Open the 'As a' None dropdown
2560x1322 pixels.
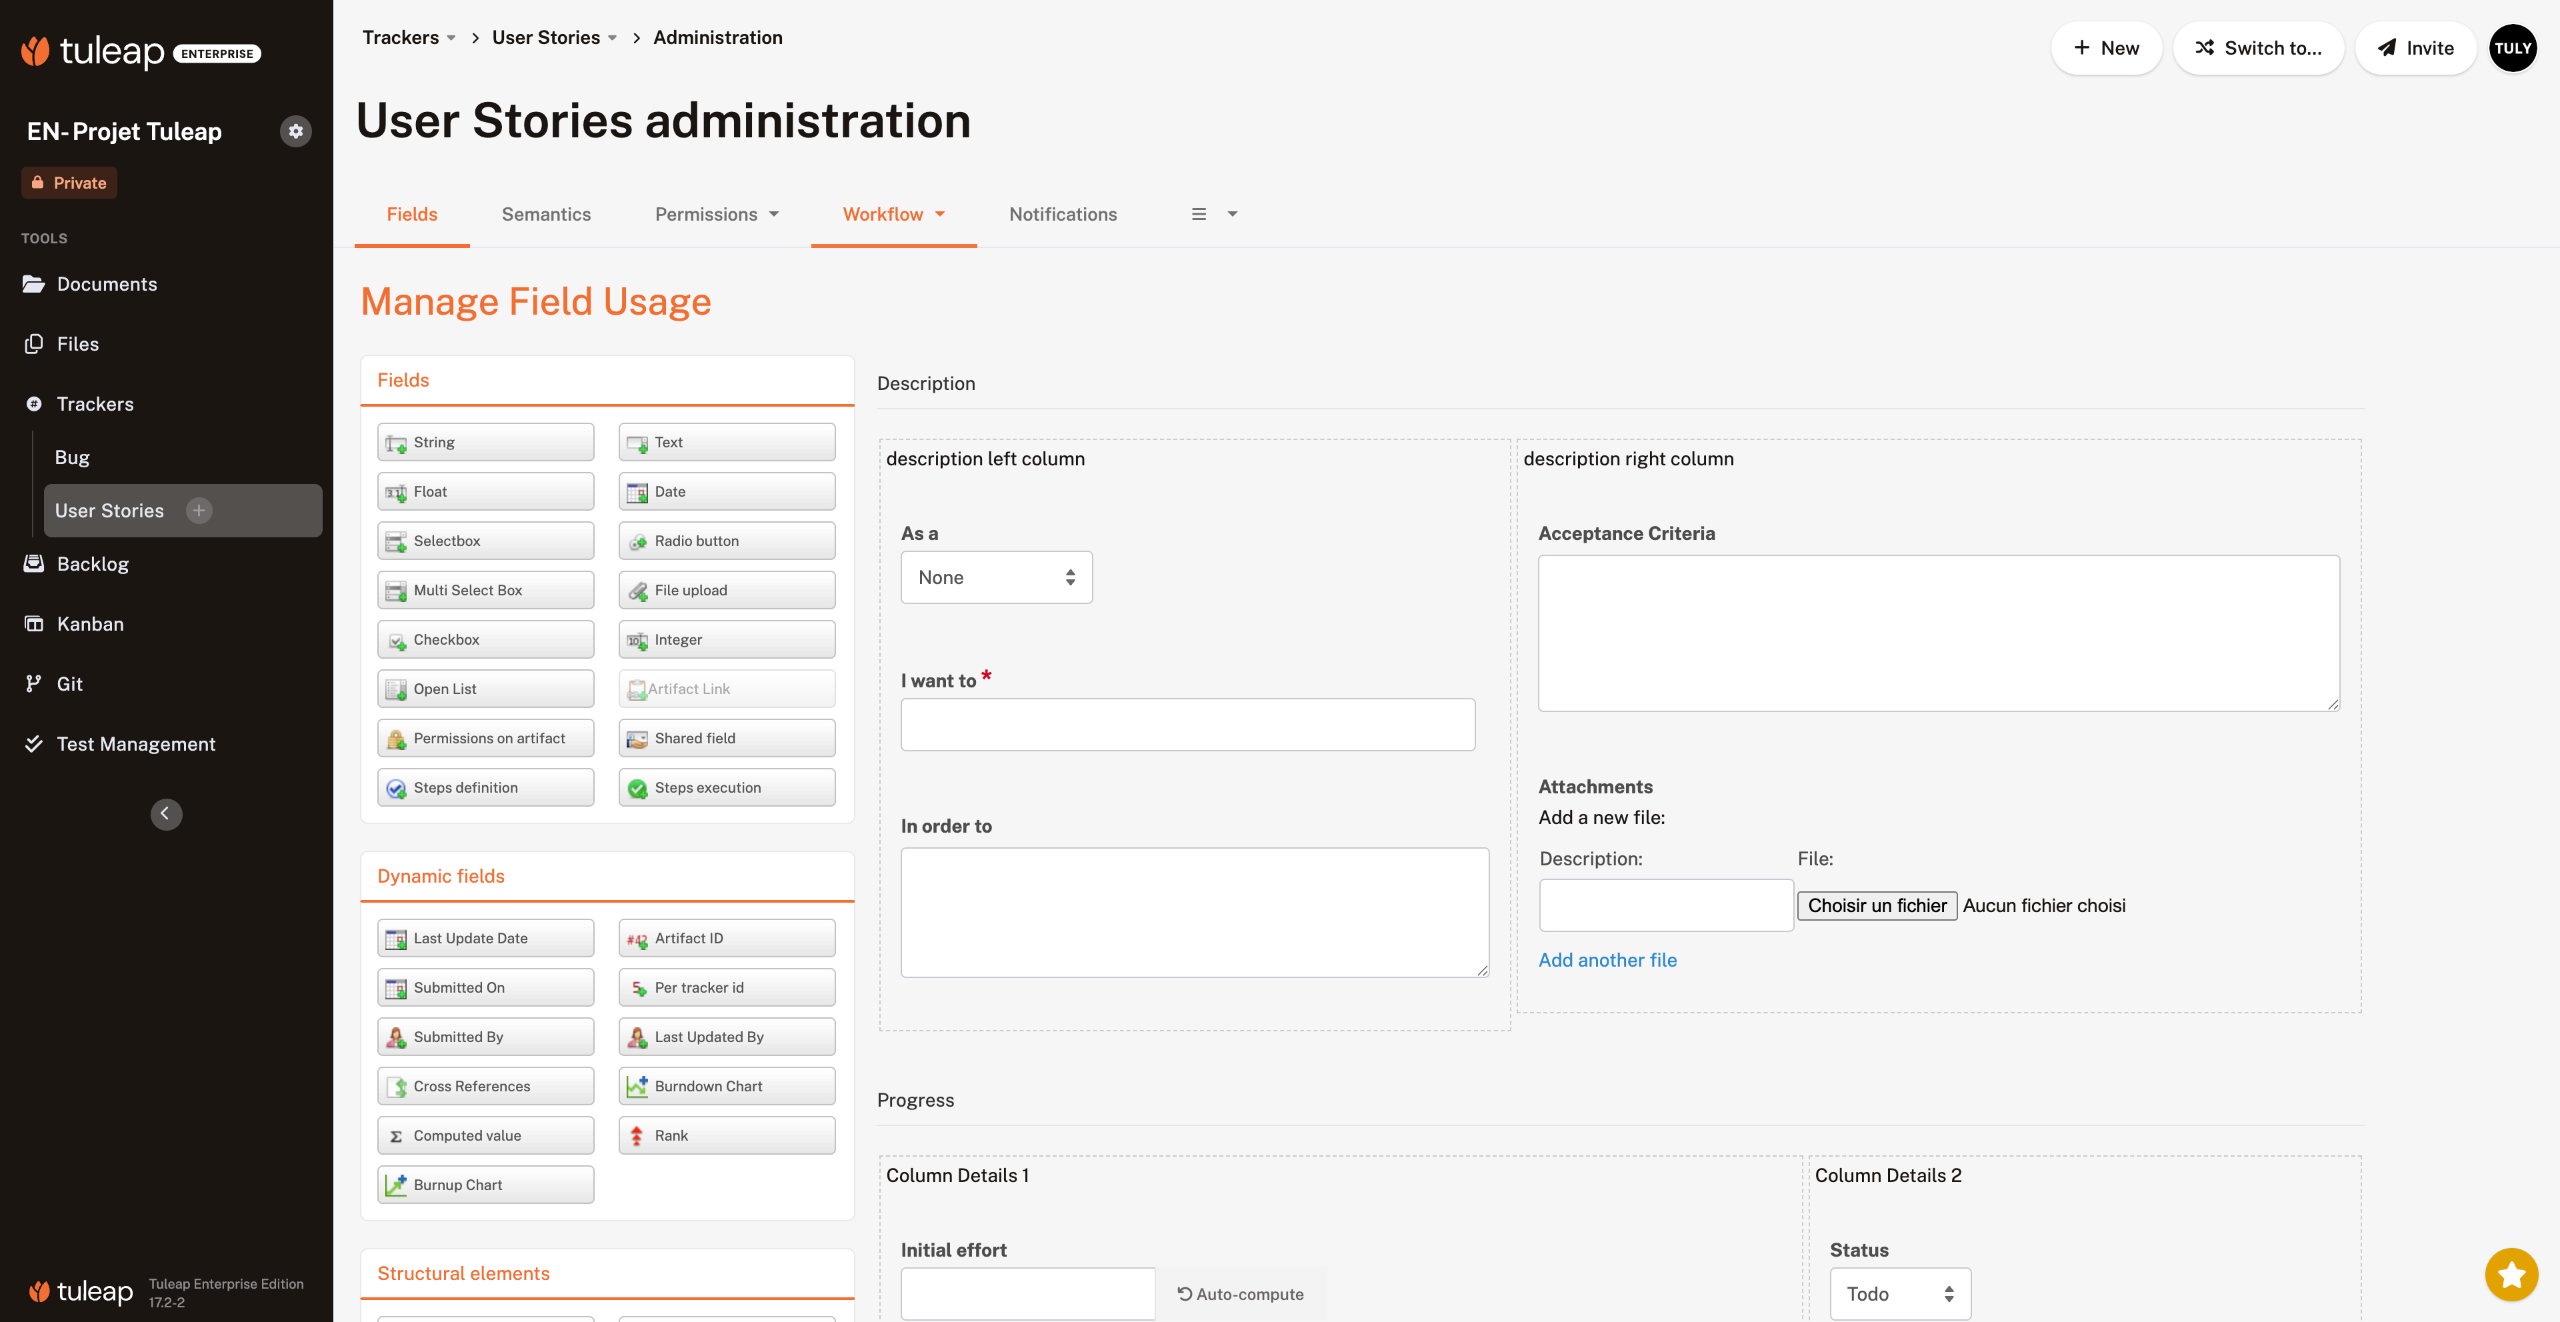(x=996, y=578)
